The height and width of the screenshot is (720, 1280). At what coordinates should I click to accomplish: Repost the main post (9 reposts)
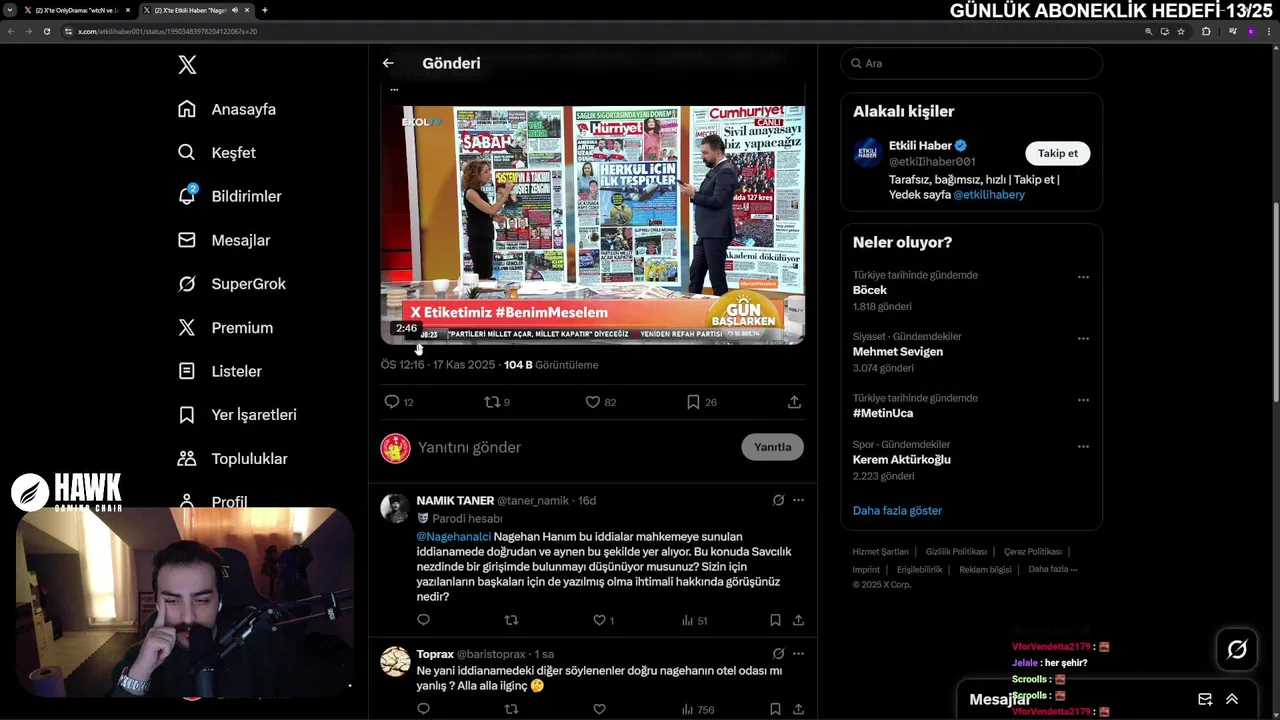click(491, 402)
